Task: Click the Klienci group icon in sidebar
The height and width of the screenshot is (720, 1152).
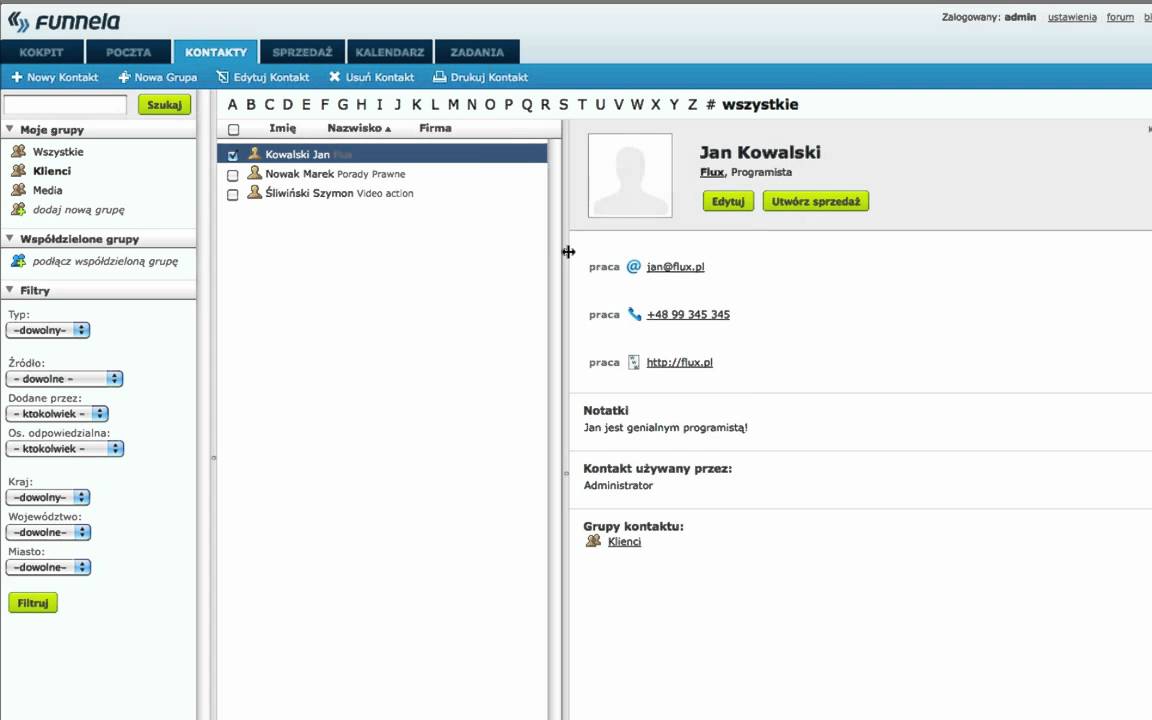Action: [x=18, y=170]
